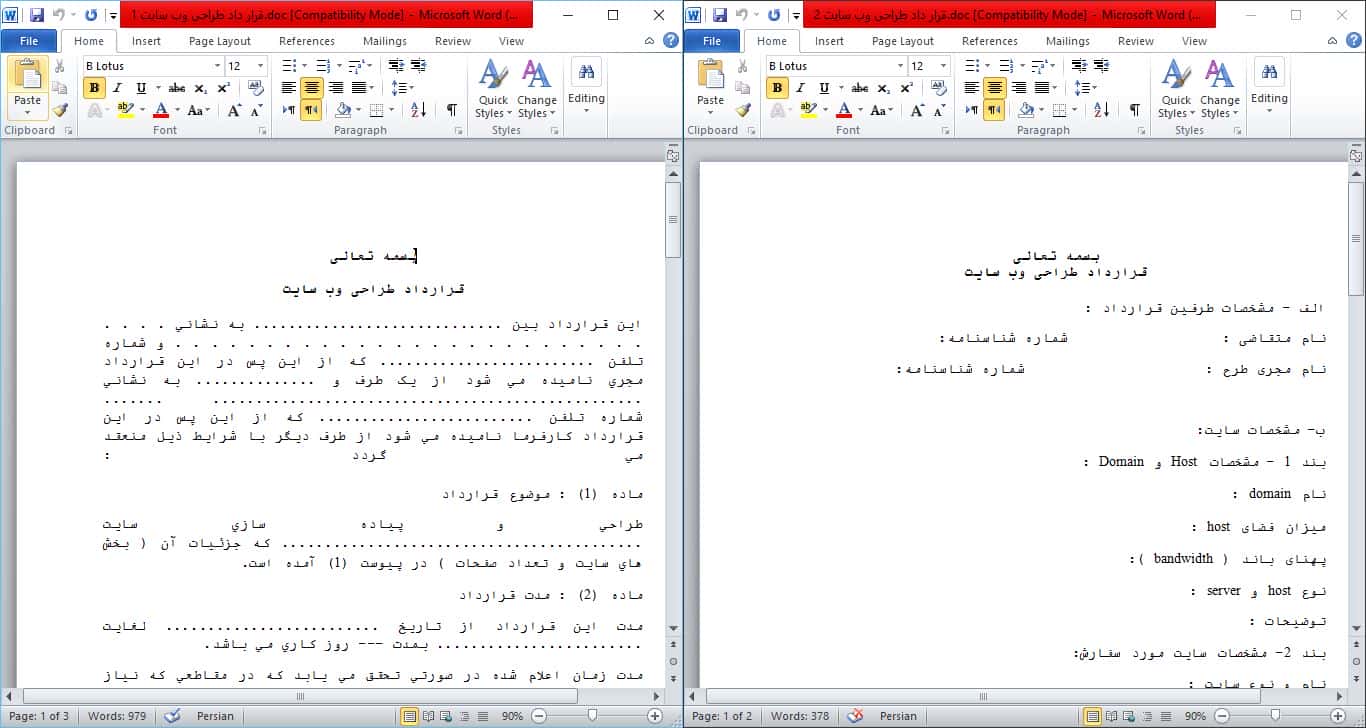Click Clear Formatting icon in left window
The height and width of the screenshot is (728, 1366).
click(257, 88)
